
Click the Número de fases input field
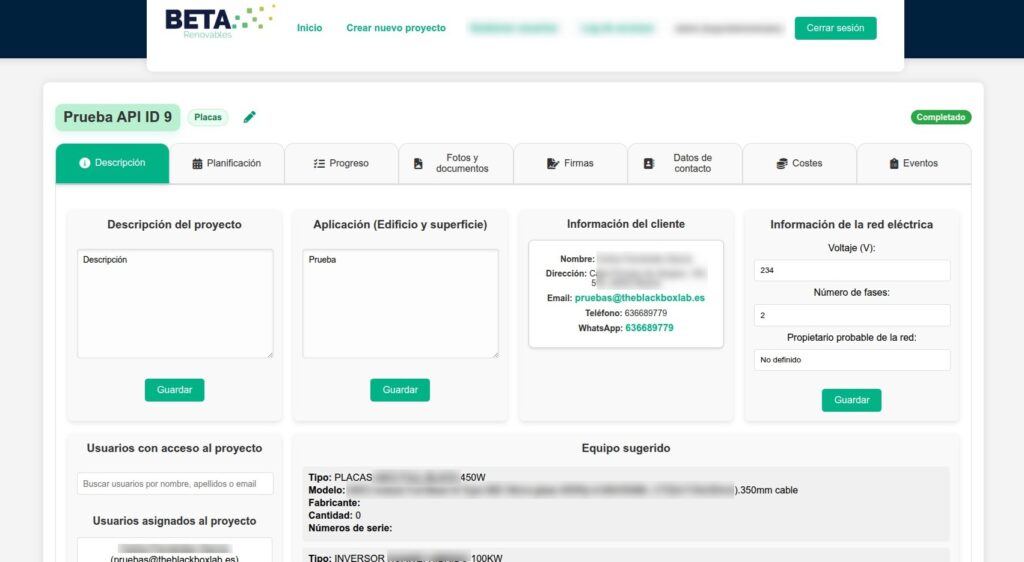click(x=852, y=315)
